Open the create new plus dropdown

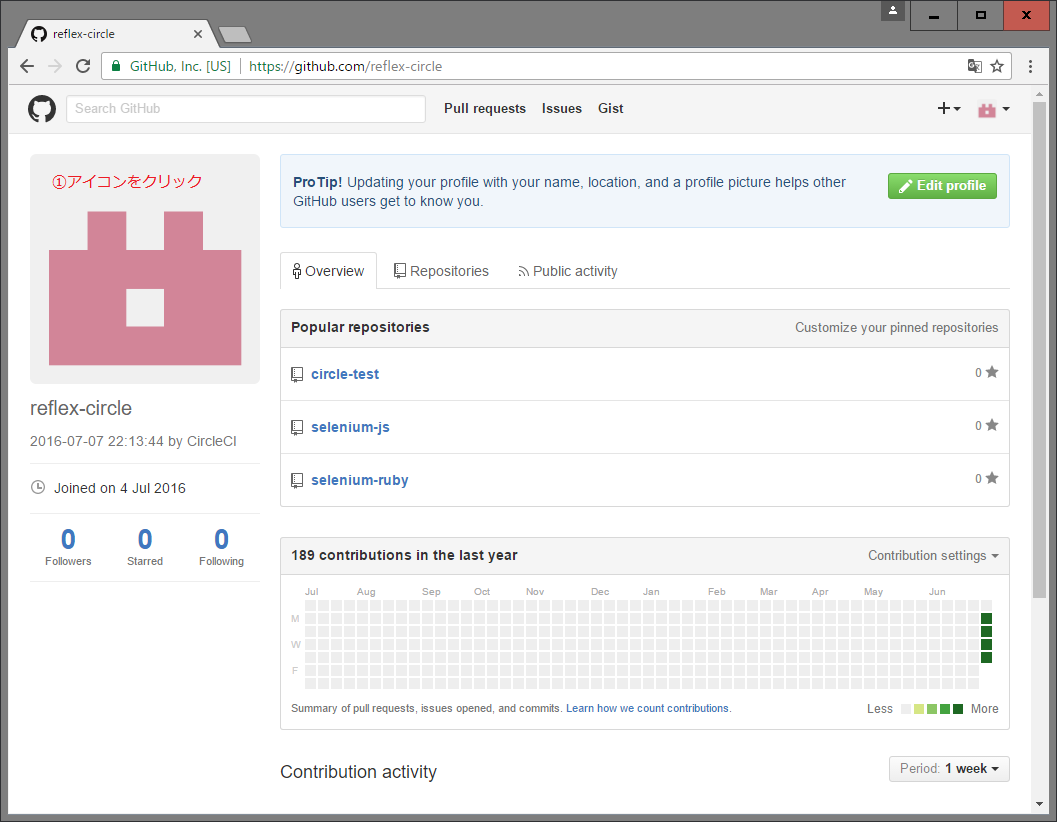[x=949, y=109]
